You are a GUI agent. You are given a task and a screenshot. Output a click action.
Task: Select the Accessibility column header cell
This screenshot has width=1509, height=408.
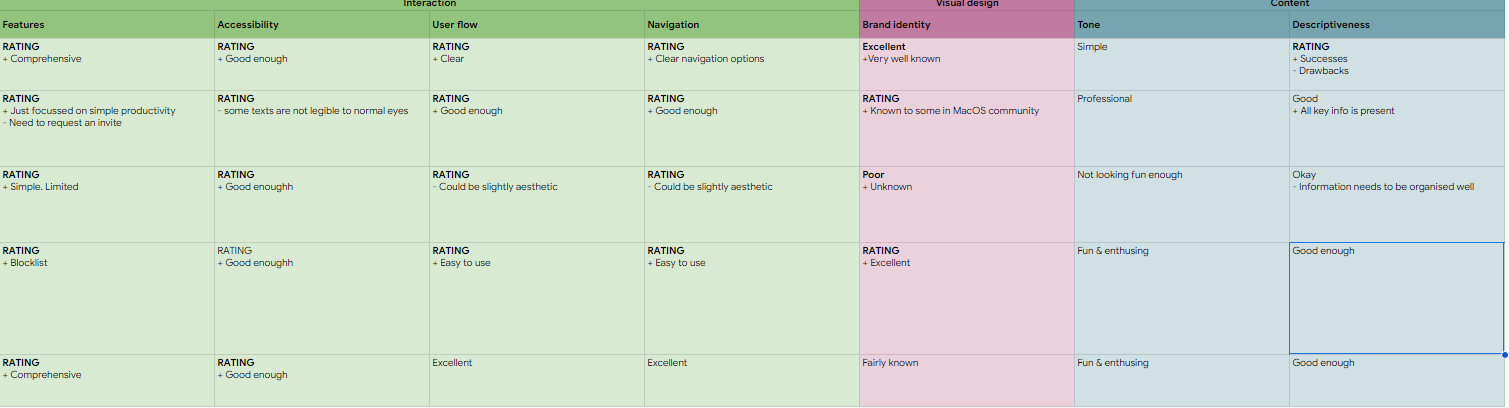tap(322, 24)
